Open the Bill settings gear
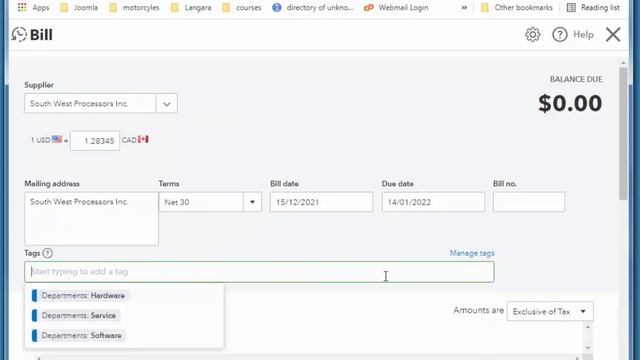The image size is (640, 360). click(x=532, y=35)
